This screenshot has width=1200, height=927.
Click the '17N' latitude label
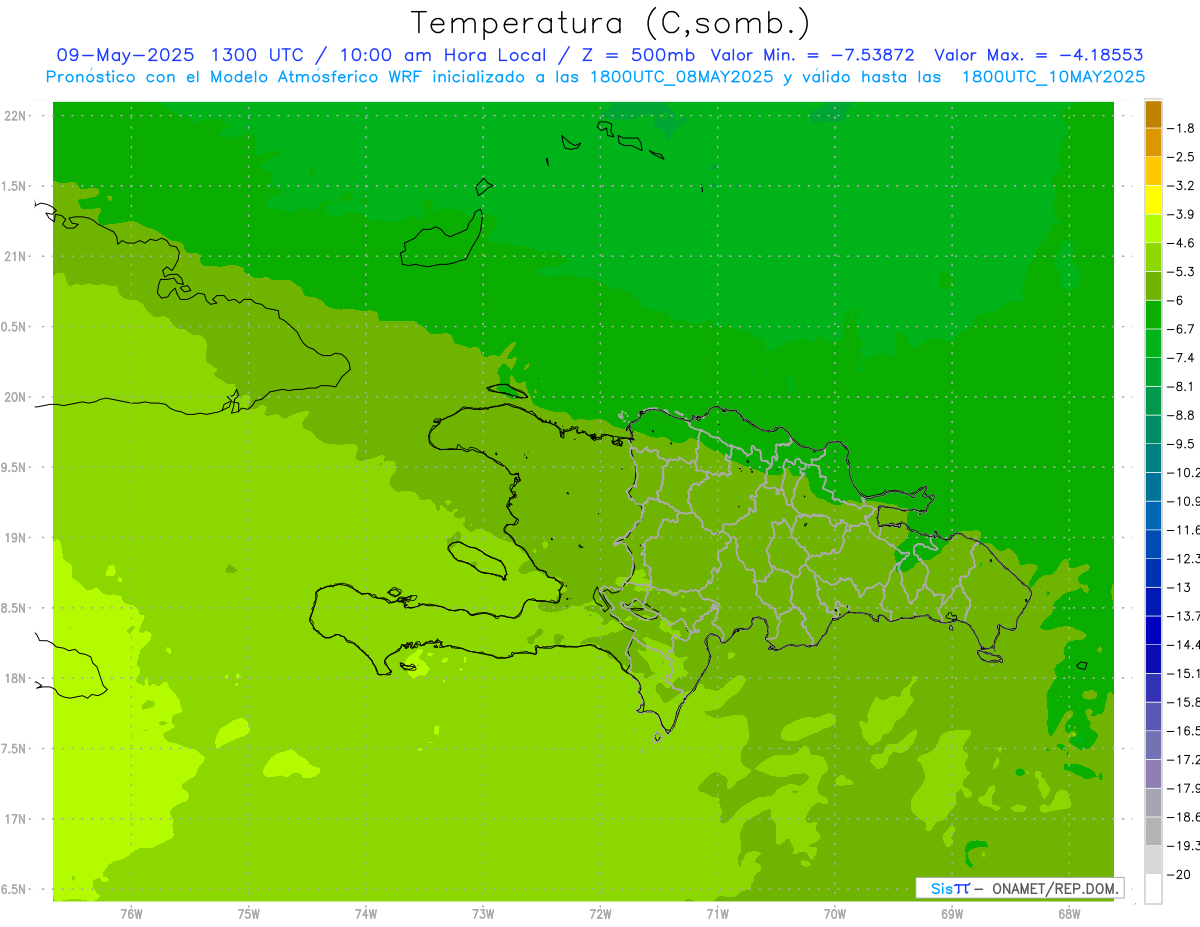[17, 819]
